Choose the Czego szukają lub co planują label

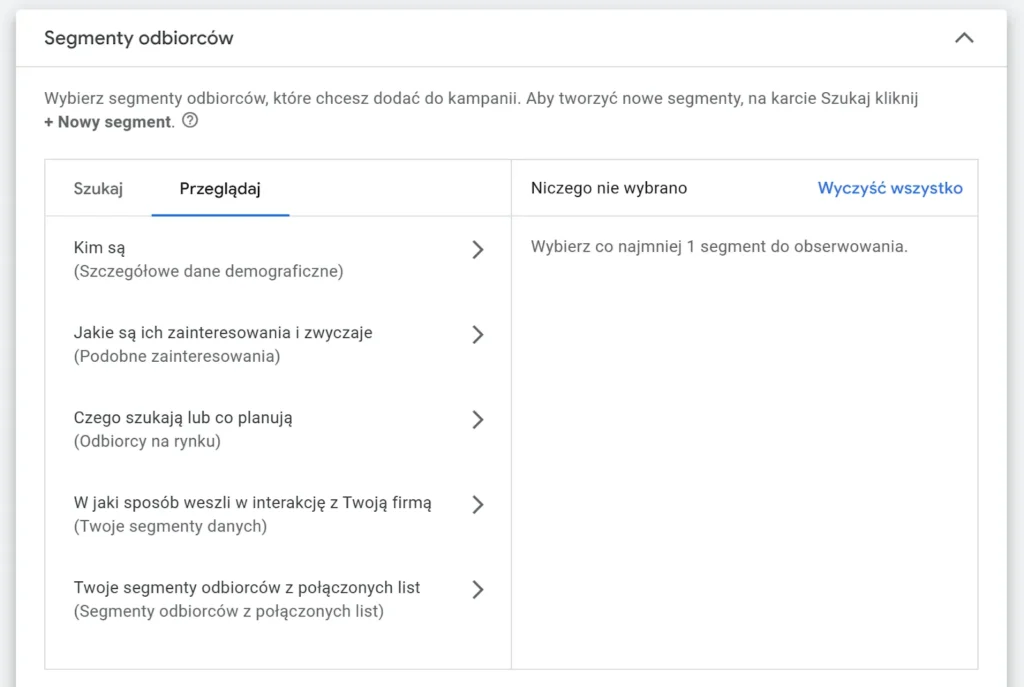pos(183,417)
